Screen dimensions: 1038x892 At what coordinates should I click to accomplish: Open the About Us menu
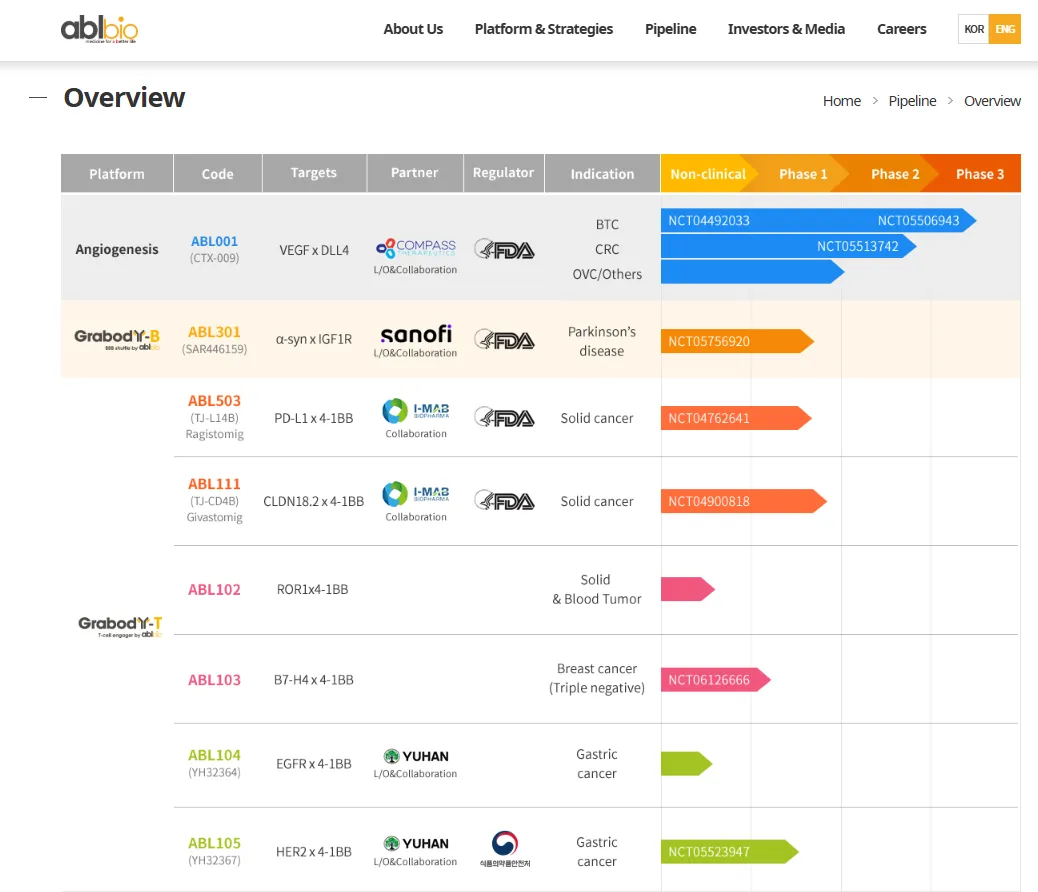(x=413, y=29)
